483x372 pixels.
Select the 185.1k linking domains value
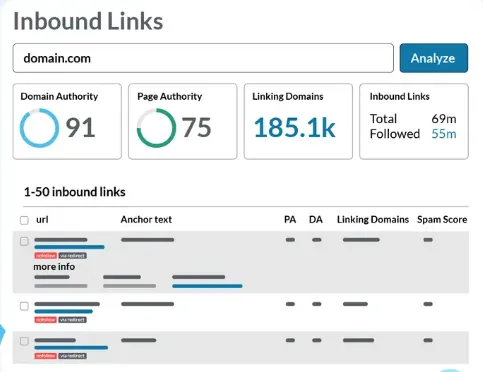pos(295,128)
